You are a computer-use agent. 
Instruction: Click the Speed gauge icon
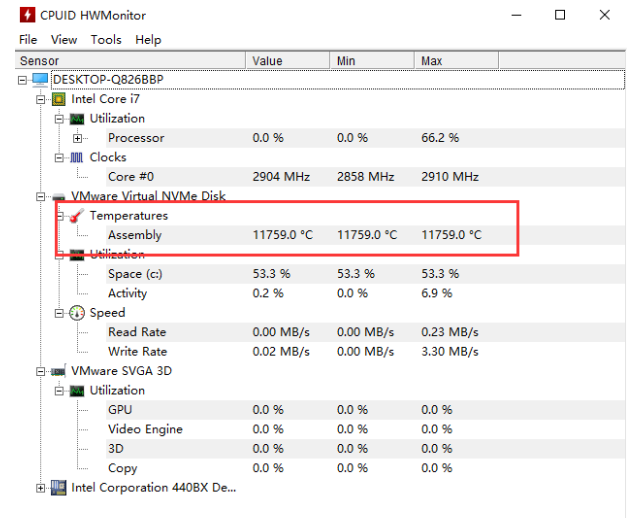(77, 313)
